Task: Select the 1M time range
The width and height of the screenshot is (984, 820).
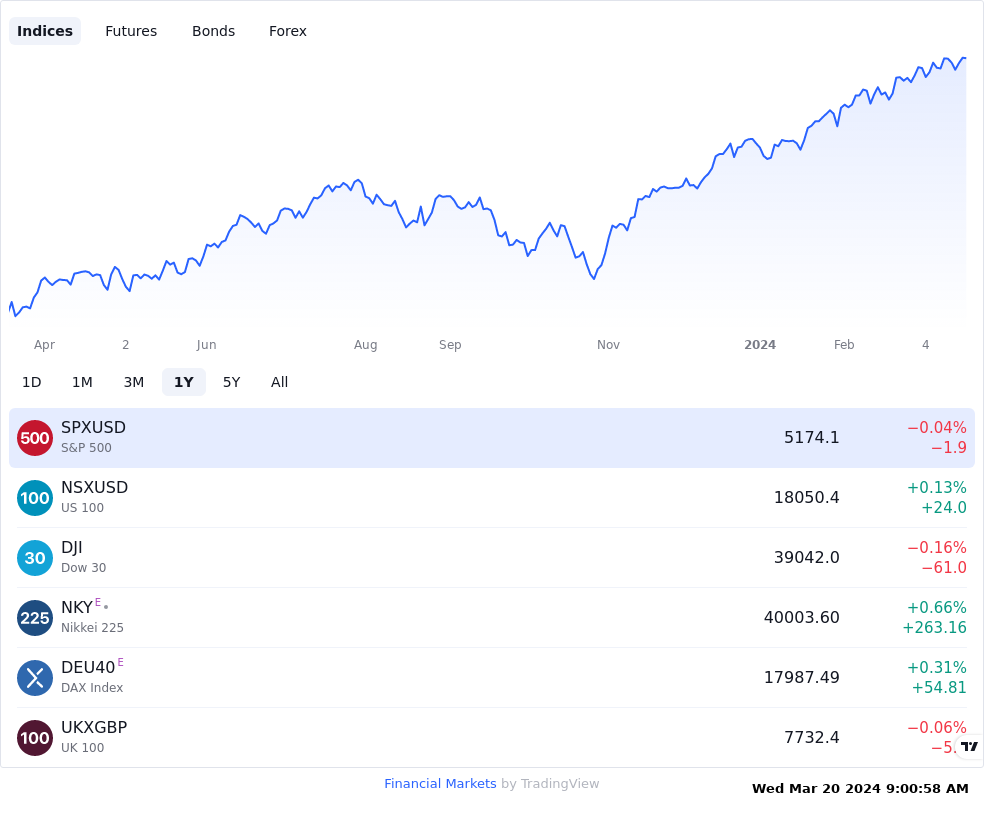Action: [82, 382]
